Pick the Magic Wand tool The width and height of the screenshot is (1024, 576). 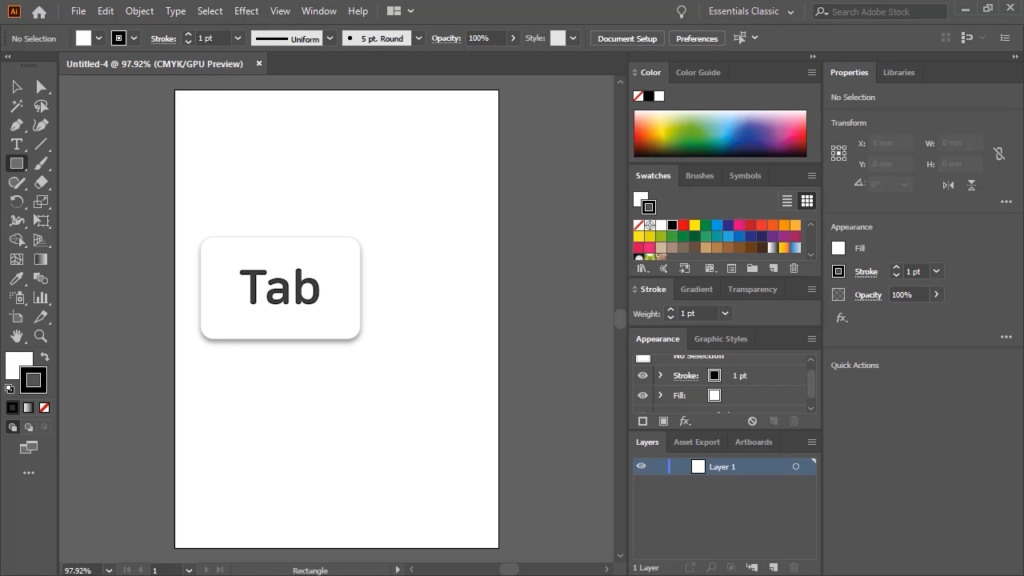click(x=17, y=106)
